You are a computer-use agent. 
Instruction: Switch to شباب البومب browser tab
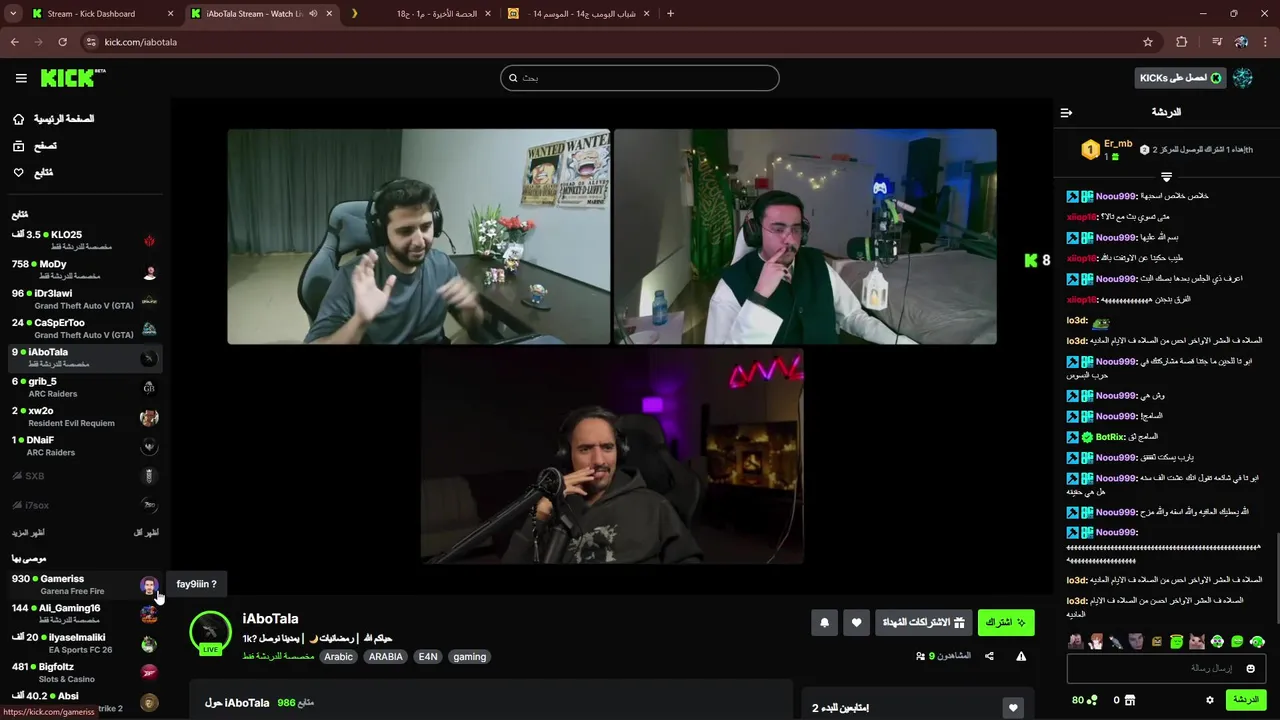[578, 14]
